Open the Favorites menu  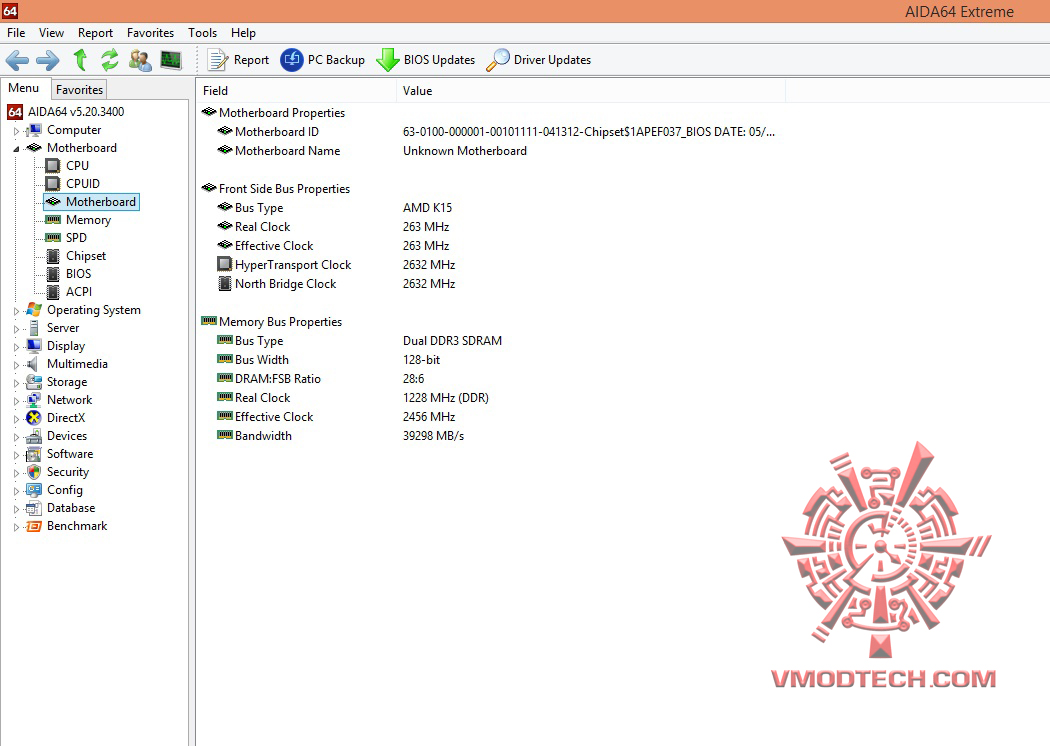click(150, 33)
